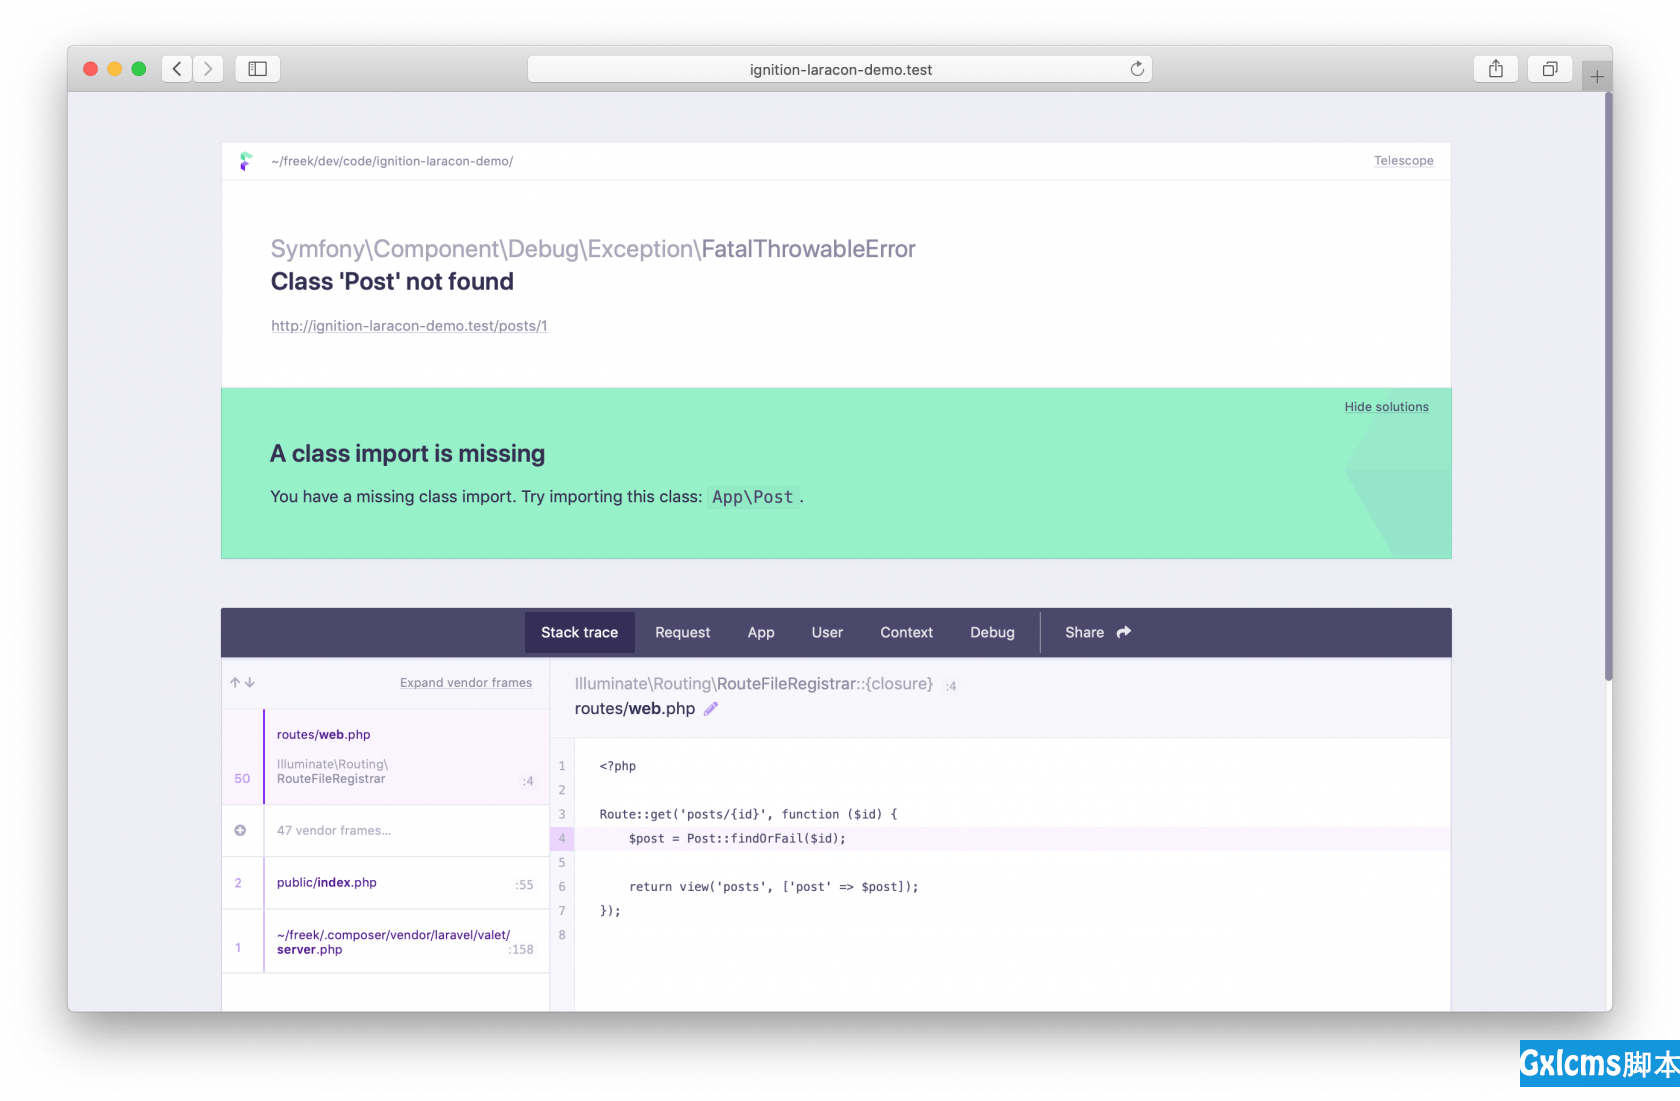
Task: Hide solutions in the green panel
Action: tap(1386, 407)
